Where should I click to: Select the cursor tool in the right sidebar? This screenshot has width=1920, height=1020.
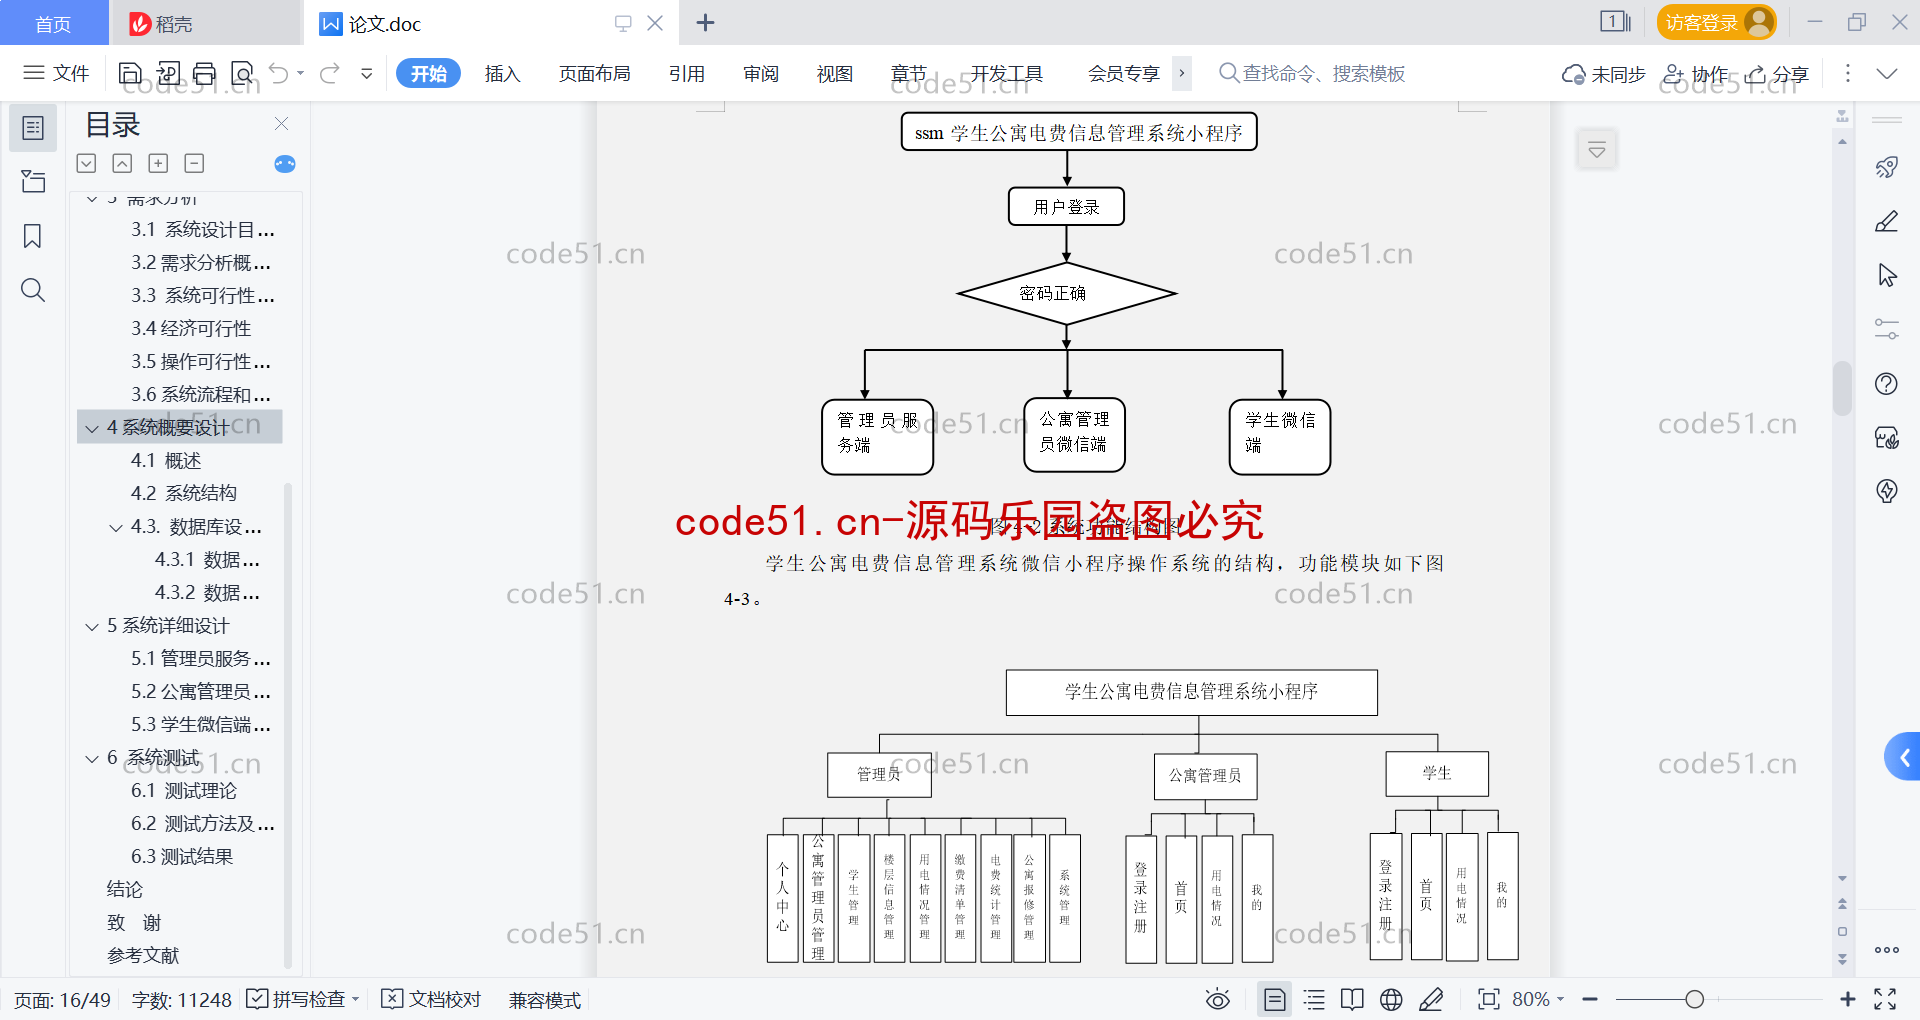click(x=1886, y=275)
